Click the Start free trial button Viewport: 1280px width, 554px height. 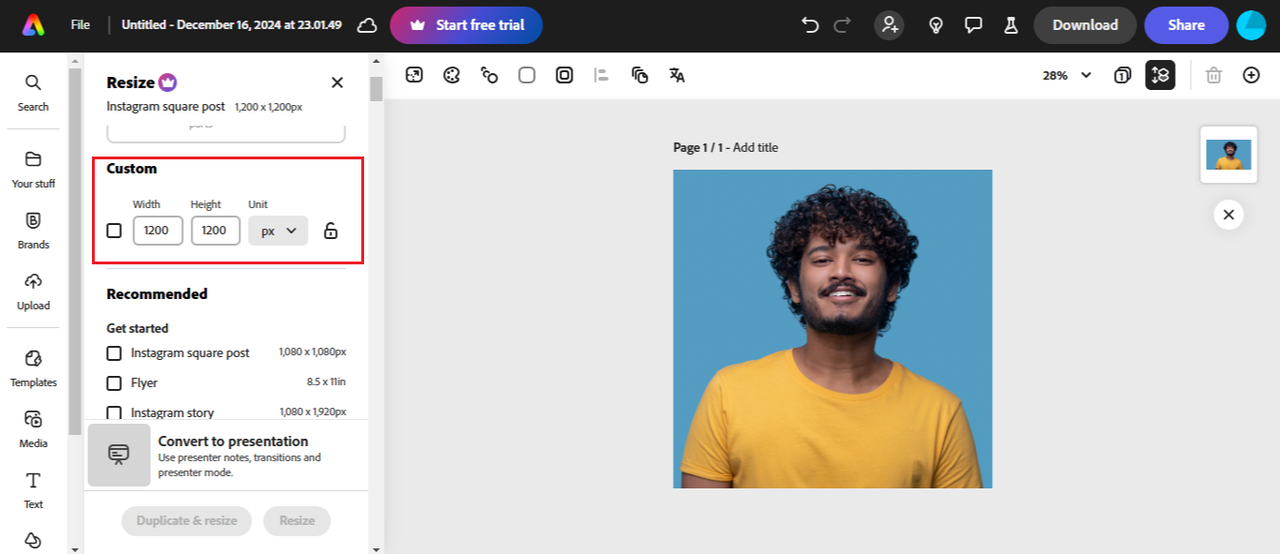click(466, 25)
